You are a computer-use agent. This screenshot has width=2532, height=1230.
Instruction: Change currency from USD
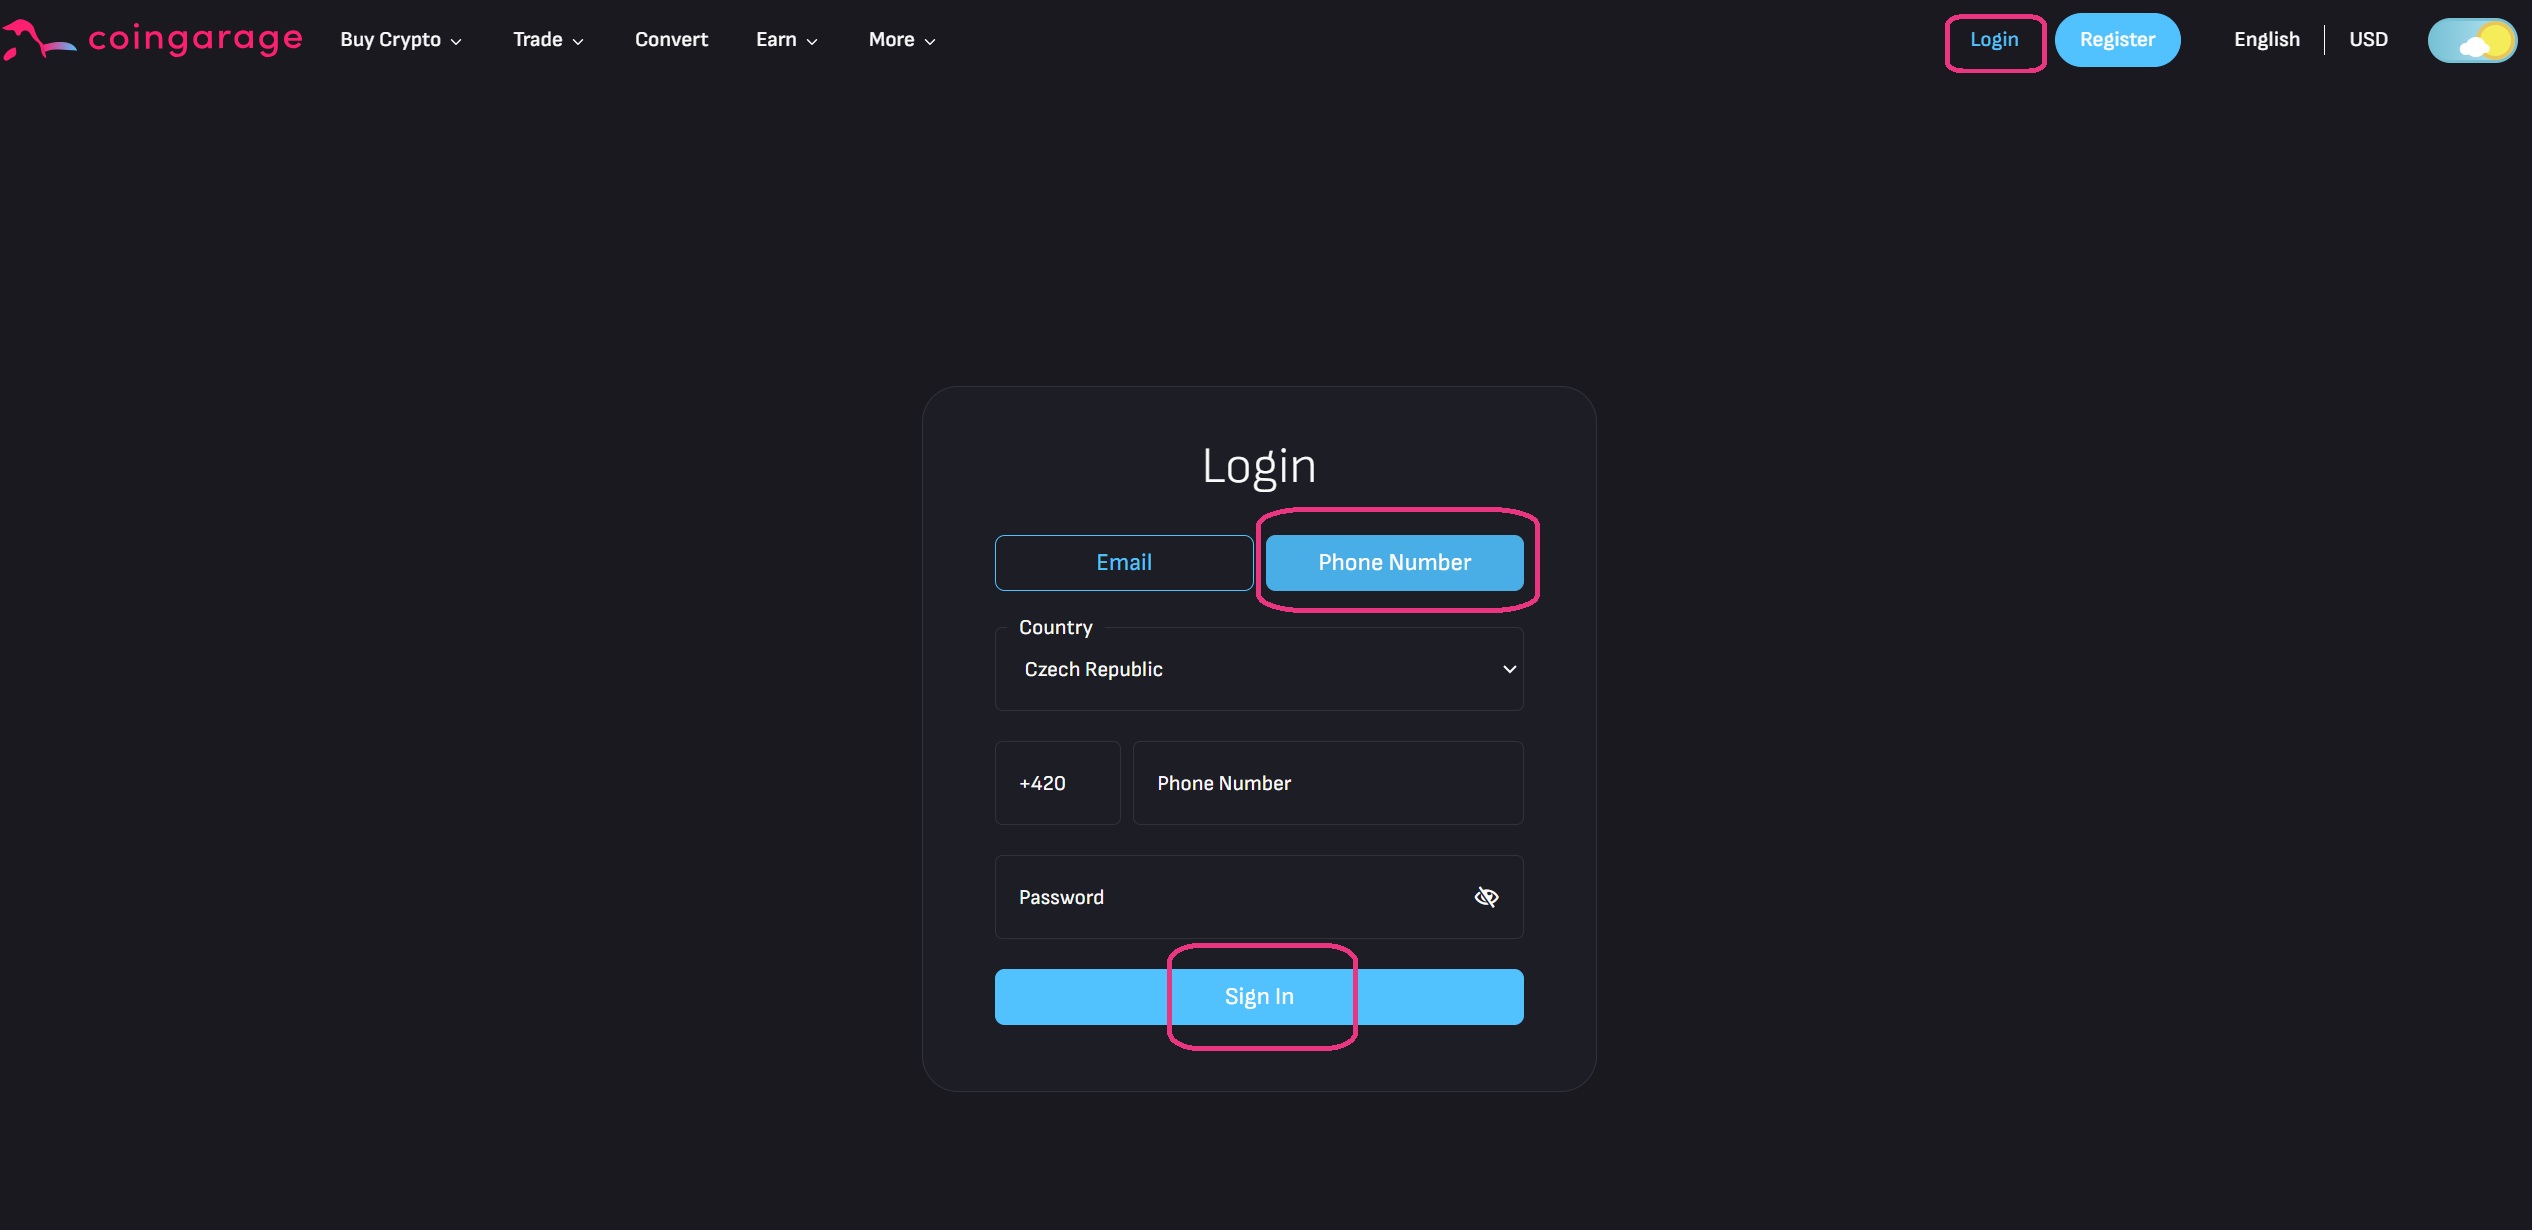point(2368,40)
